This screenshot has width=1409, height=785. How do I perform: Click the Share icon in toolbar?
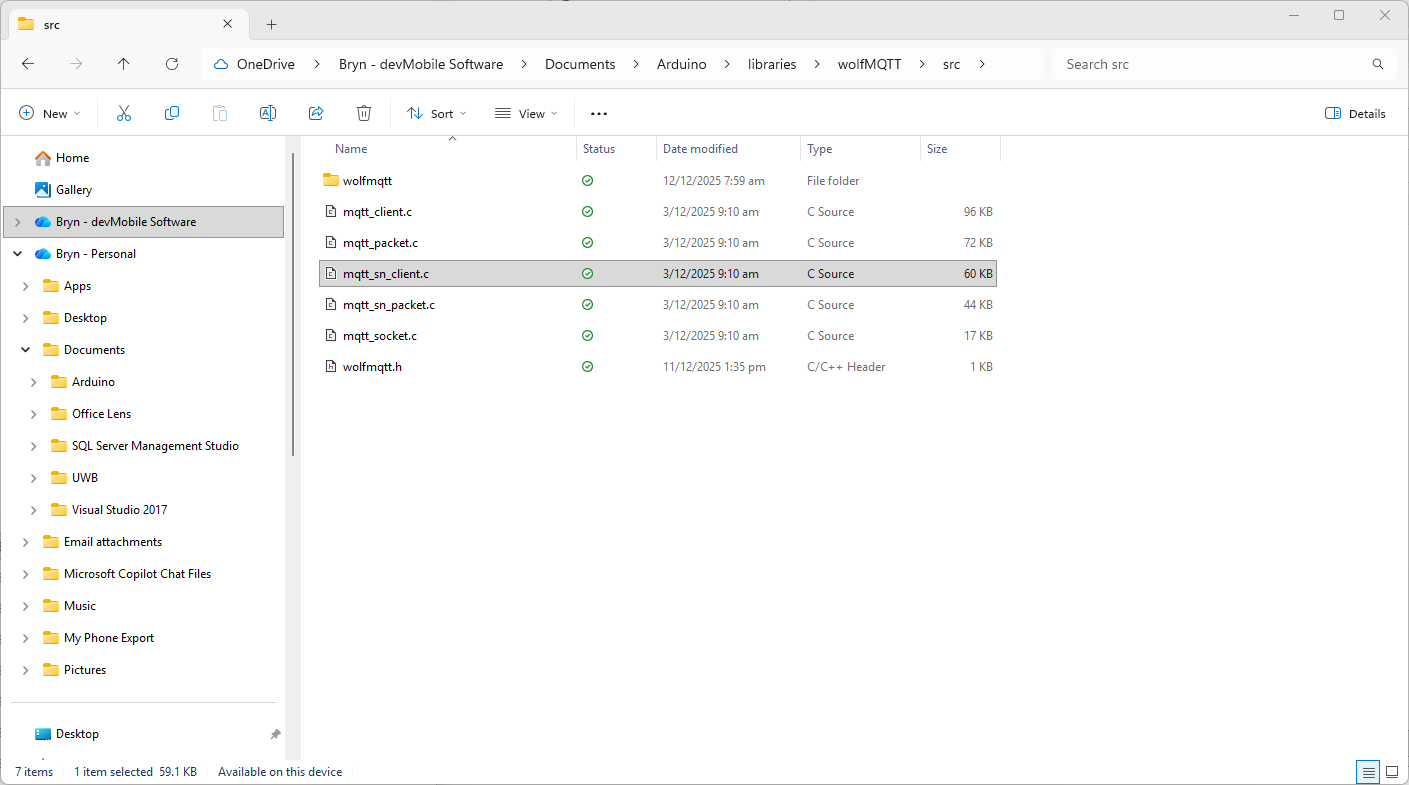pos(316,114)
